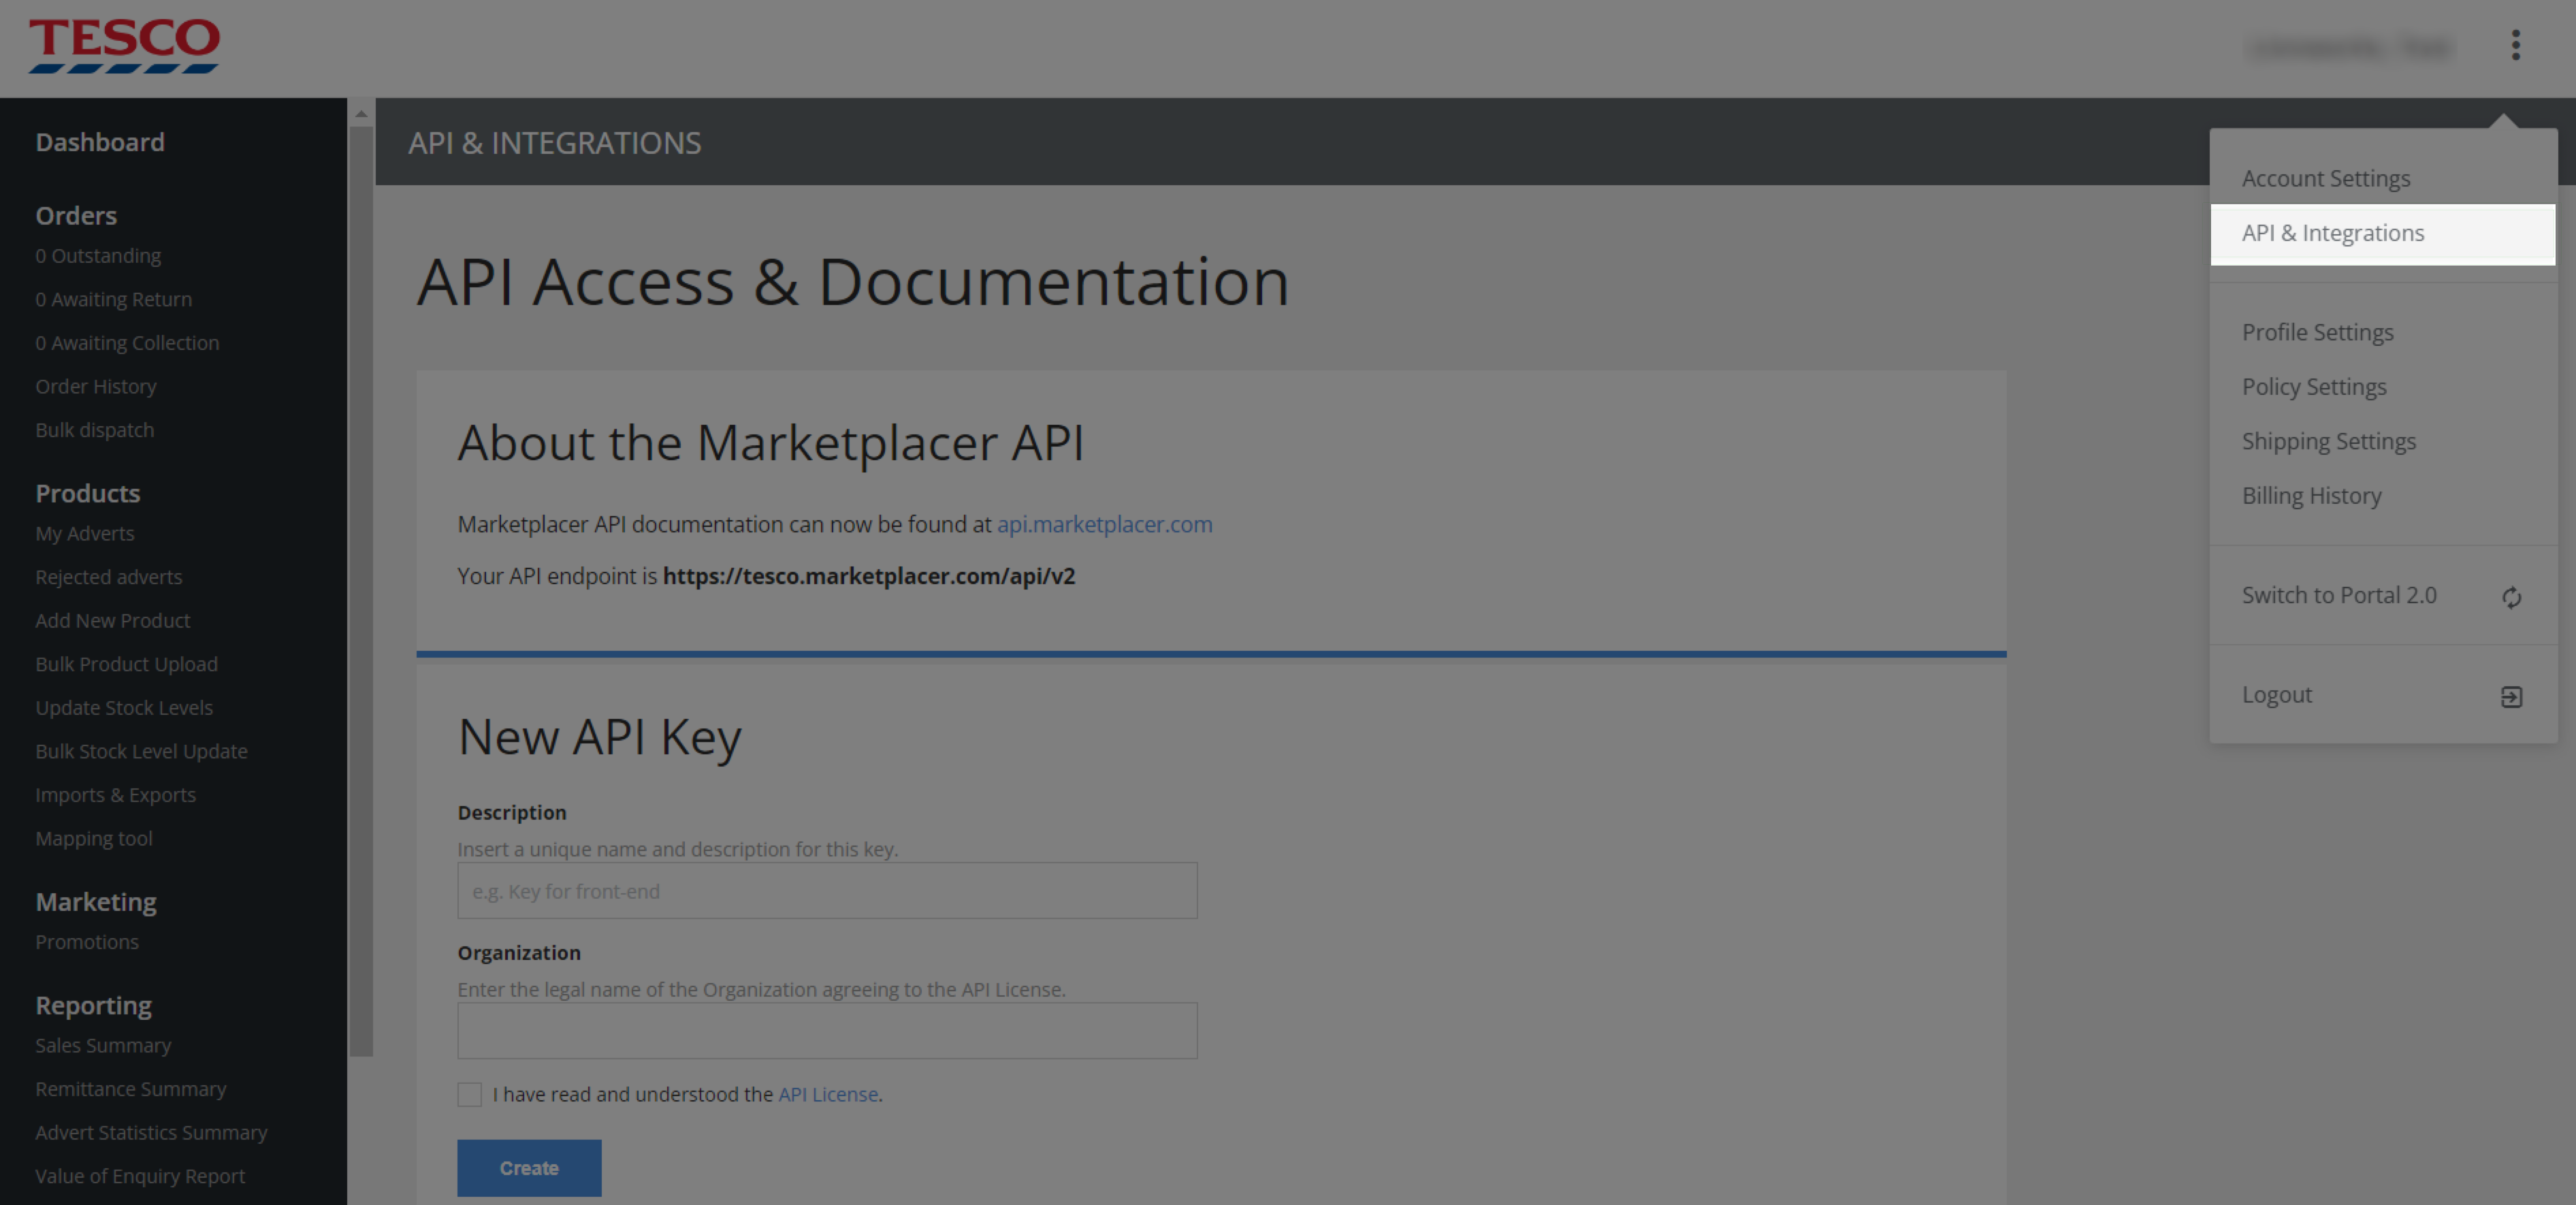
Task: View 0 Outstanding orders
Action: click(x=98, y=256)
